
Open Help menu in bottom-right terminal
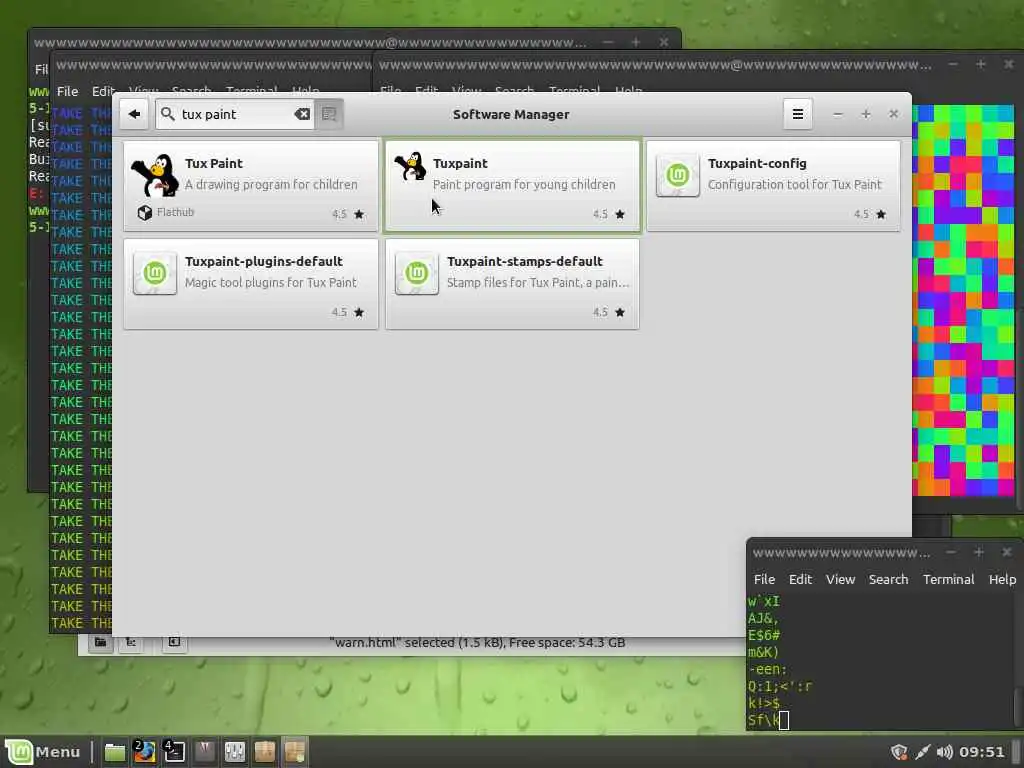coord(1002,579)
